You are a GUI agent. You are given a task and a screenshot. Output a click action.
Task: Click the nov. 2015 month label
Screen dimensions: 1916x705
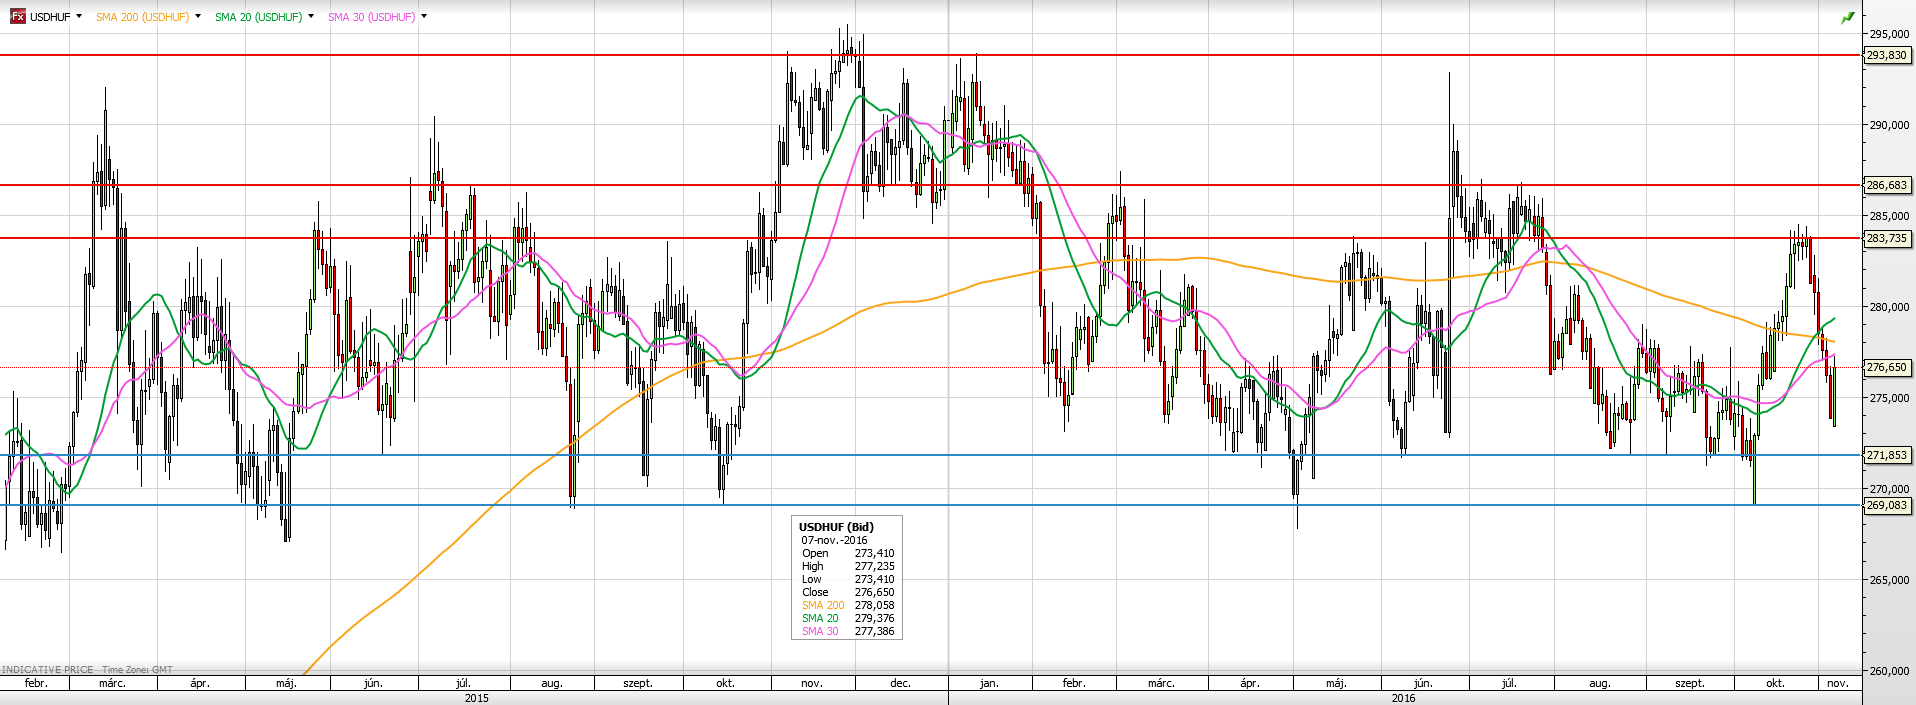(812, 683)
